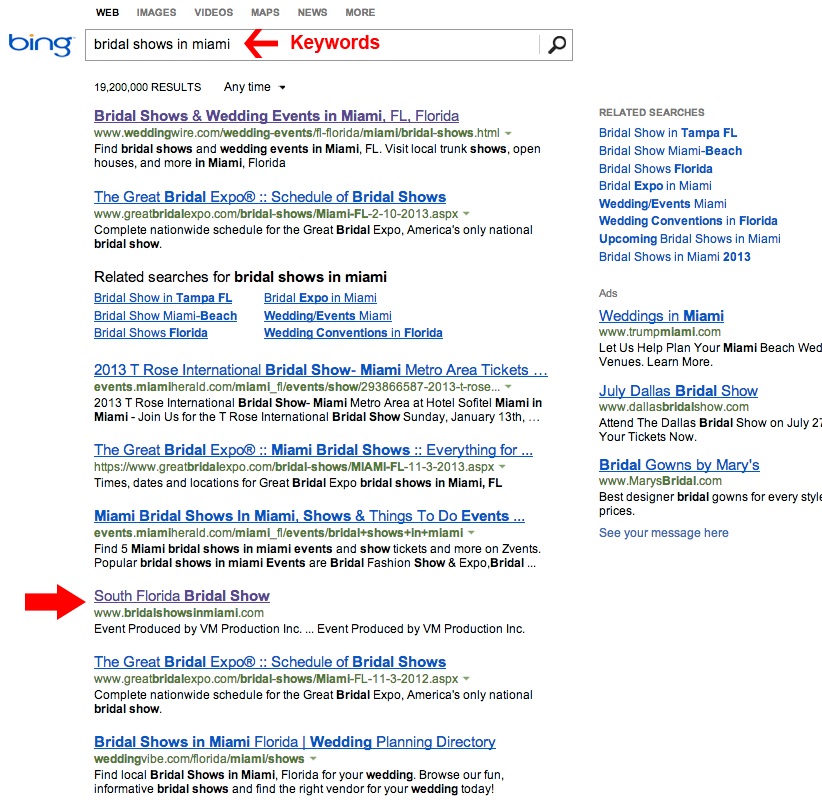Click Wedding Conventions in Florida under RELATED SEARCHES sidebar
The image size is (822, 808).
click(x=688, y=221)
